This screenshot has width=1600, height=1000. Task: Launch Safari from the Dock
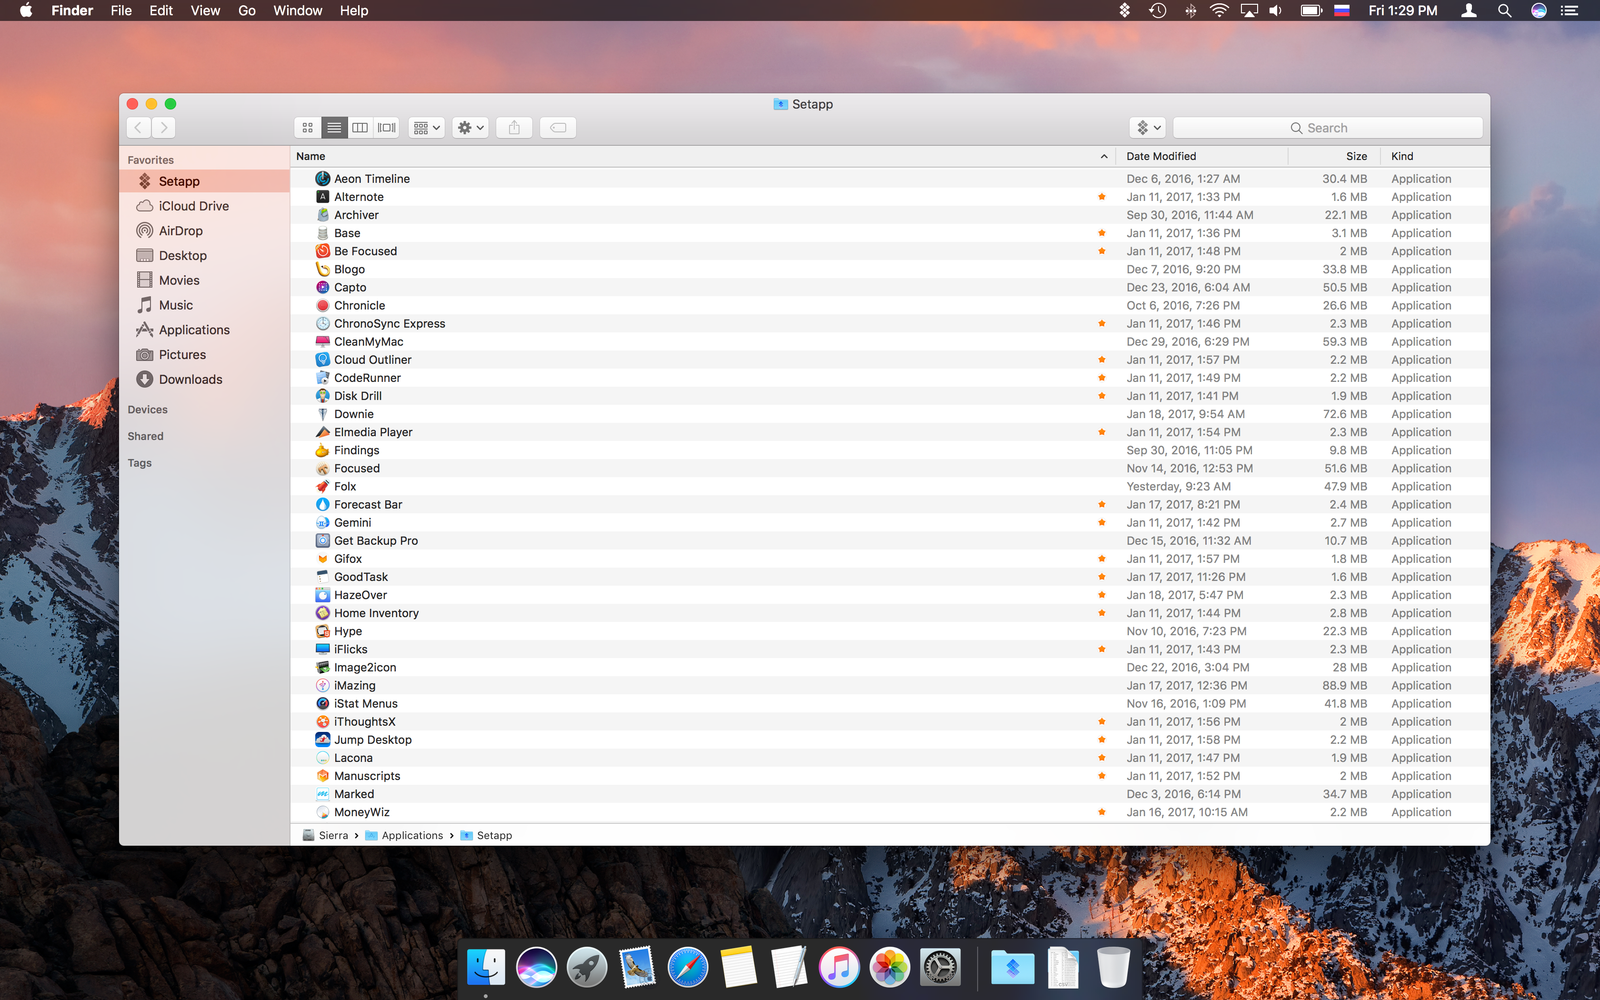(x=688, y=967)
